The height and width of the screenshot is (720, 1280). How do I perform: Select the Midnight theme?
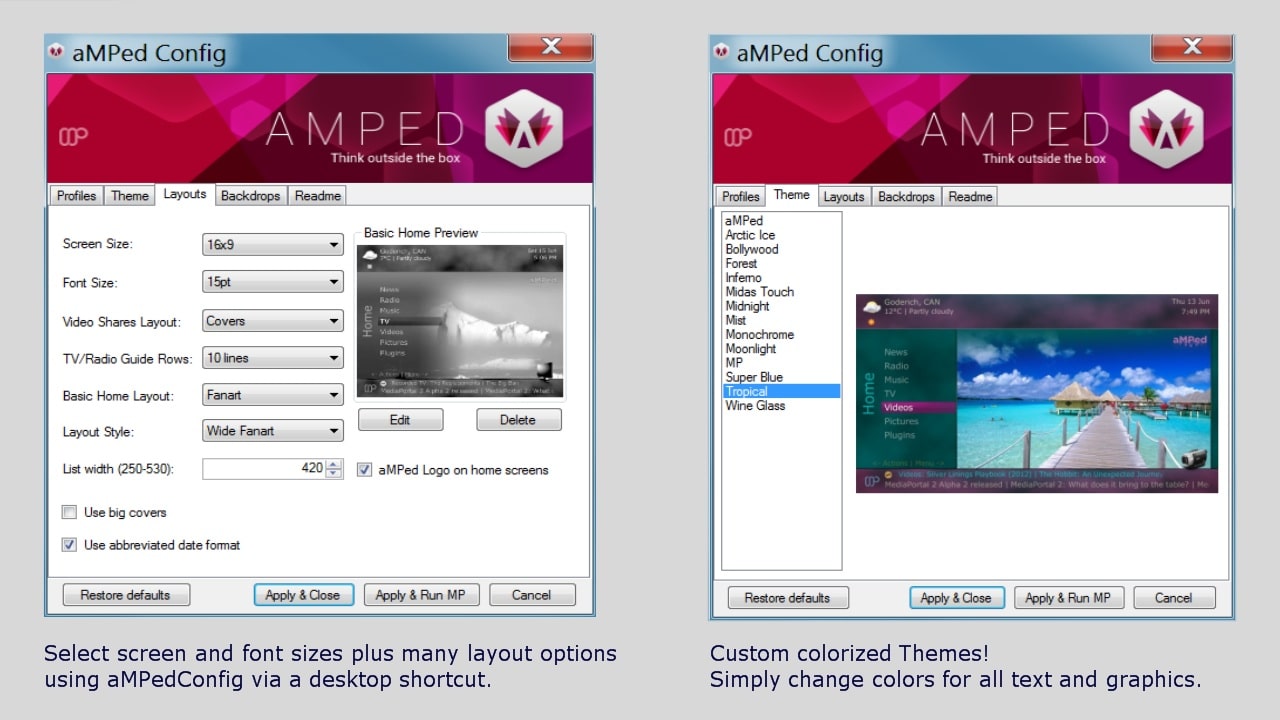pos(748,306)
